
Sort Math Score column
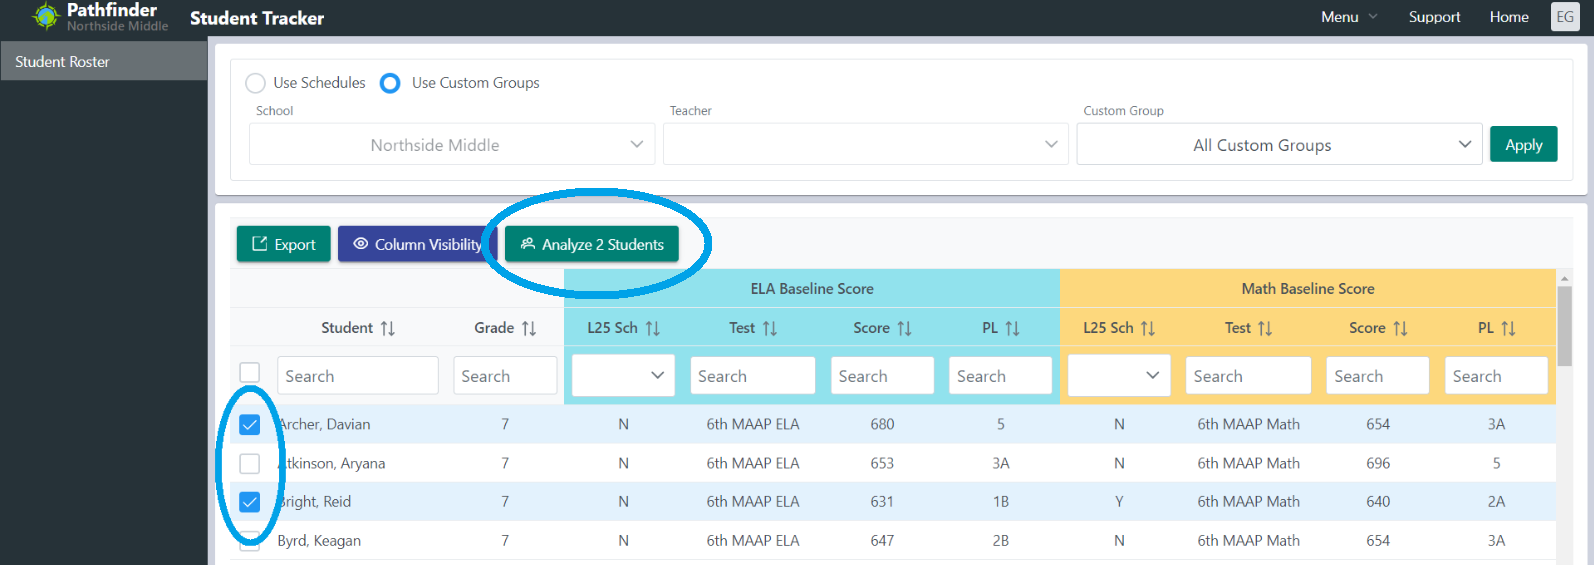[1400, 328]
